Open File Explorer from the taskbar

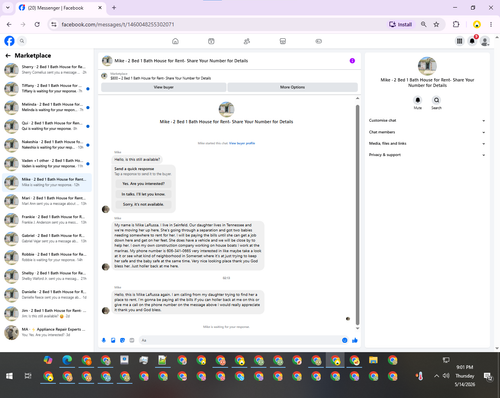[x=373, y=360]
